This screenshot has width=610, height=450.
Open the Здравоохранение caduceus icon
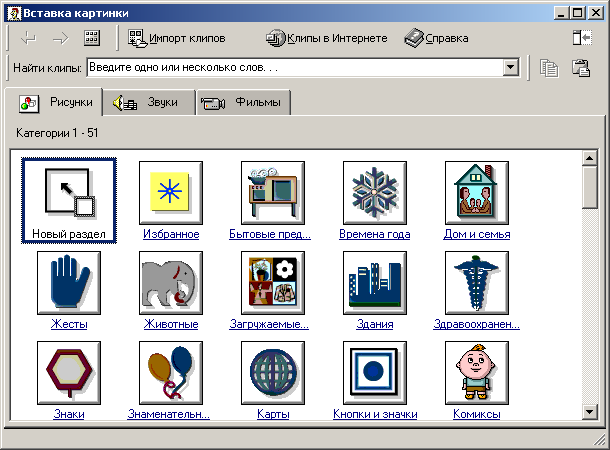pyautogui.click(x=477, y=283)
